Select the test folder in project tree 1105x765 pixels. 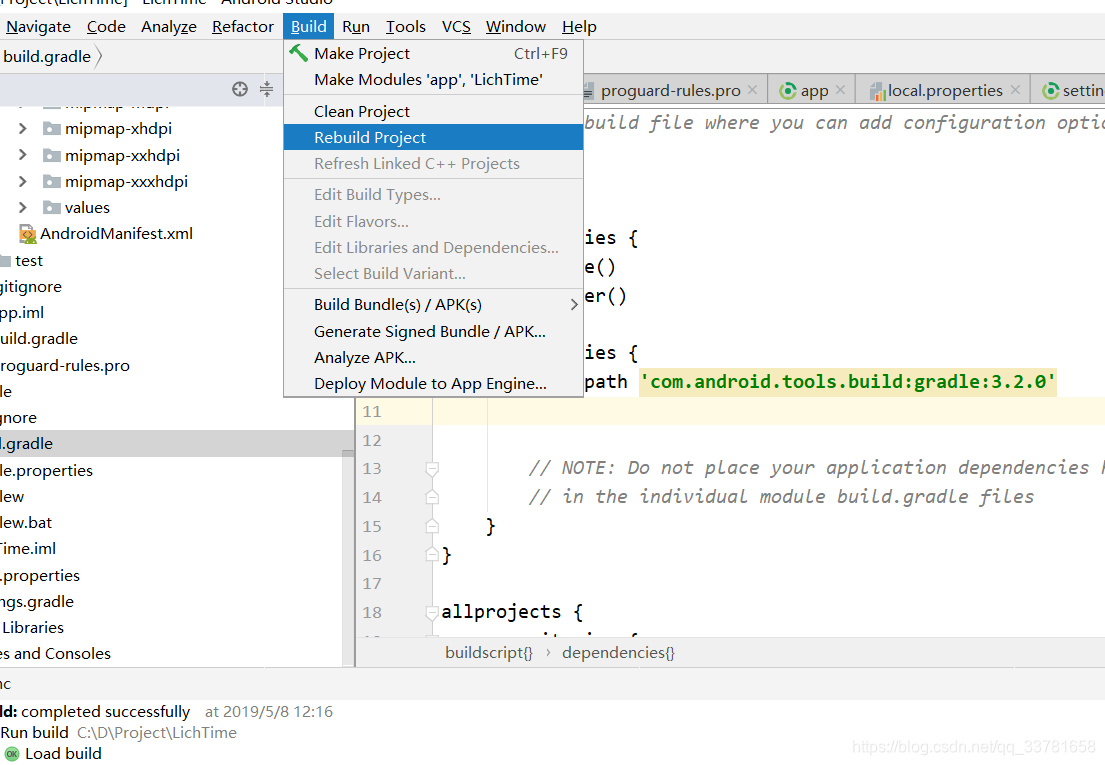29,261
